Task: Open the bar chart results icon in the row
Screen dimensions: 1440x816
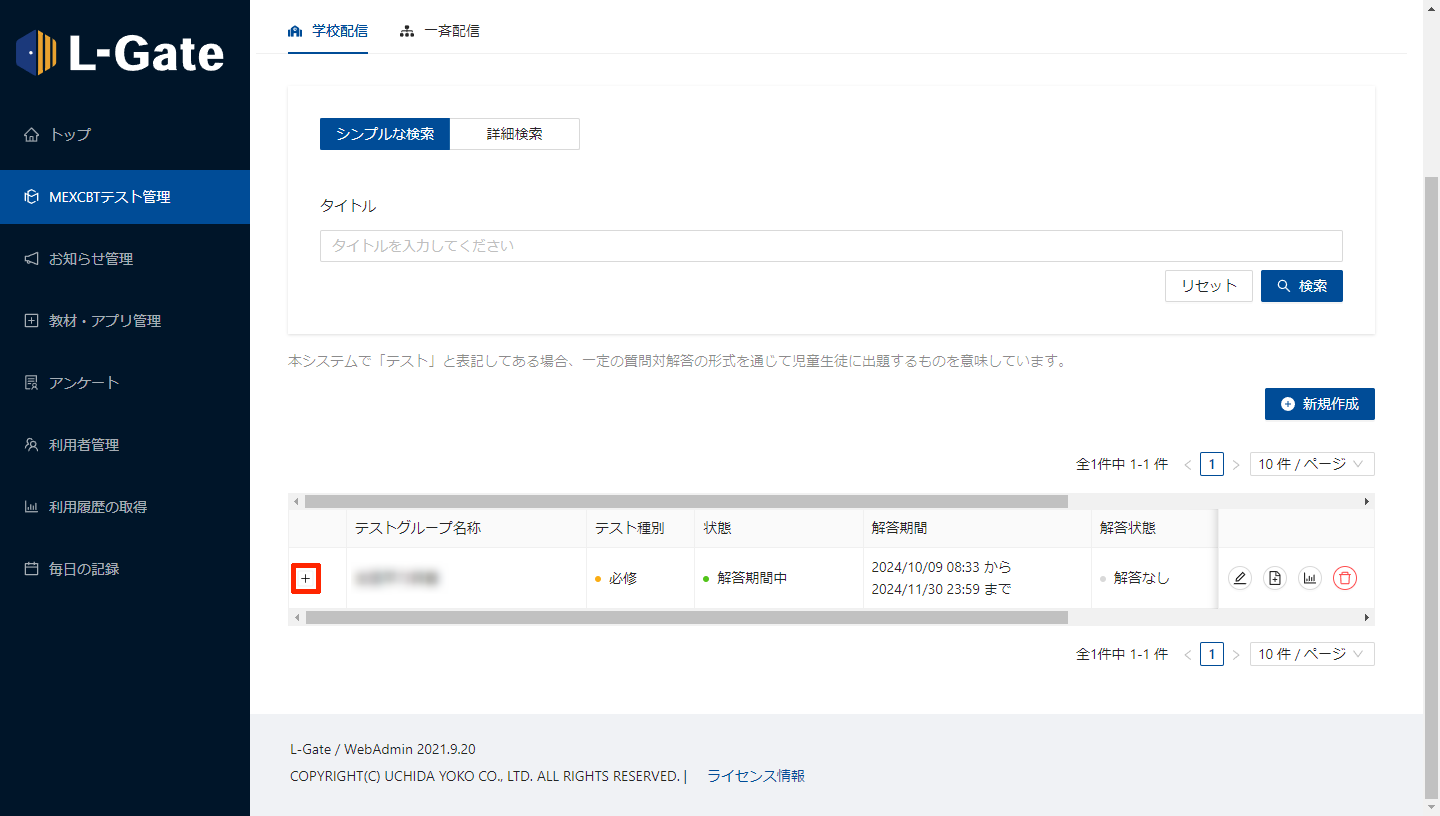Action: pos(1309,578)
